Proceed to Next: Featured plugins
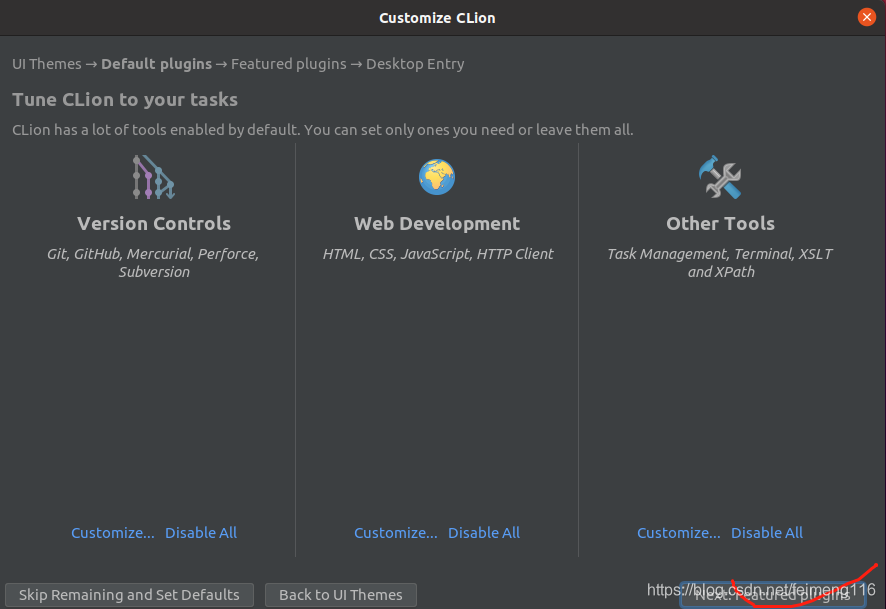This screenshot has height=609, width=886. pyautogui.click(x=772, y=595)
